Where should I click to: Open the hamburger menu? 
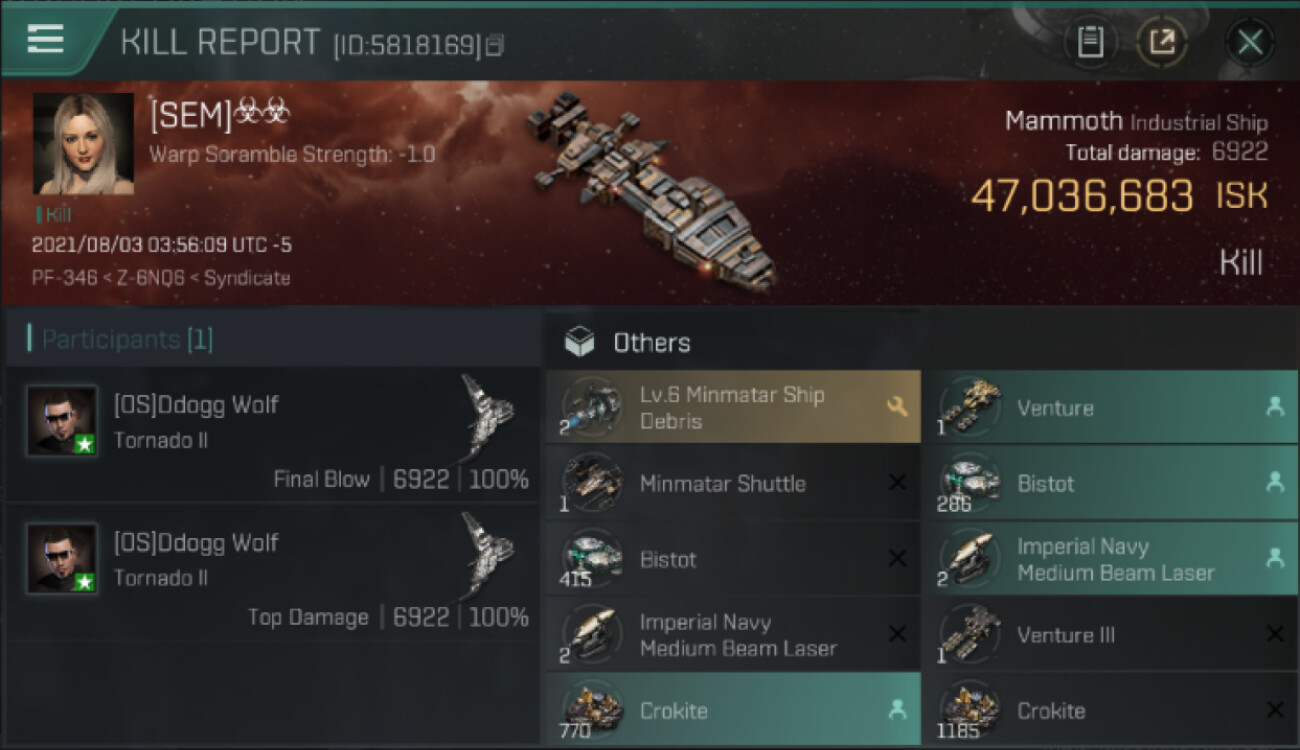[x=45, y=39]
